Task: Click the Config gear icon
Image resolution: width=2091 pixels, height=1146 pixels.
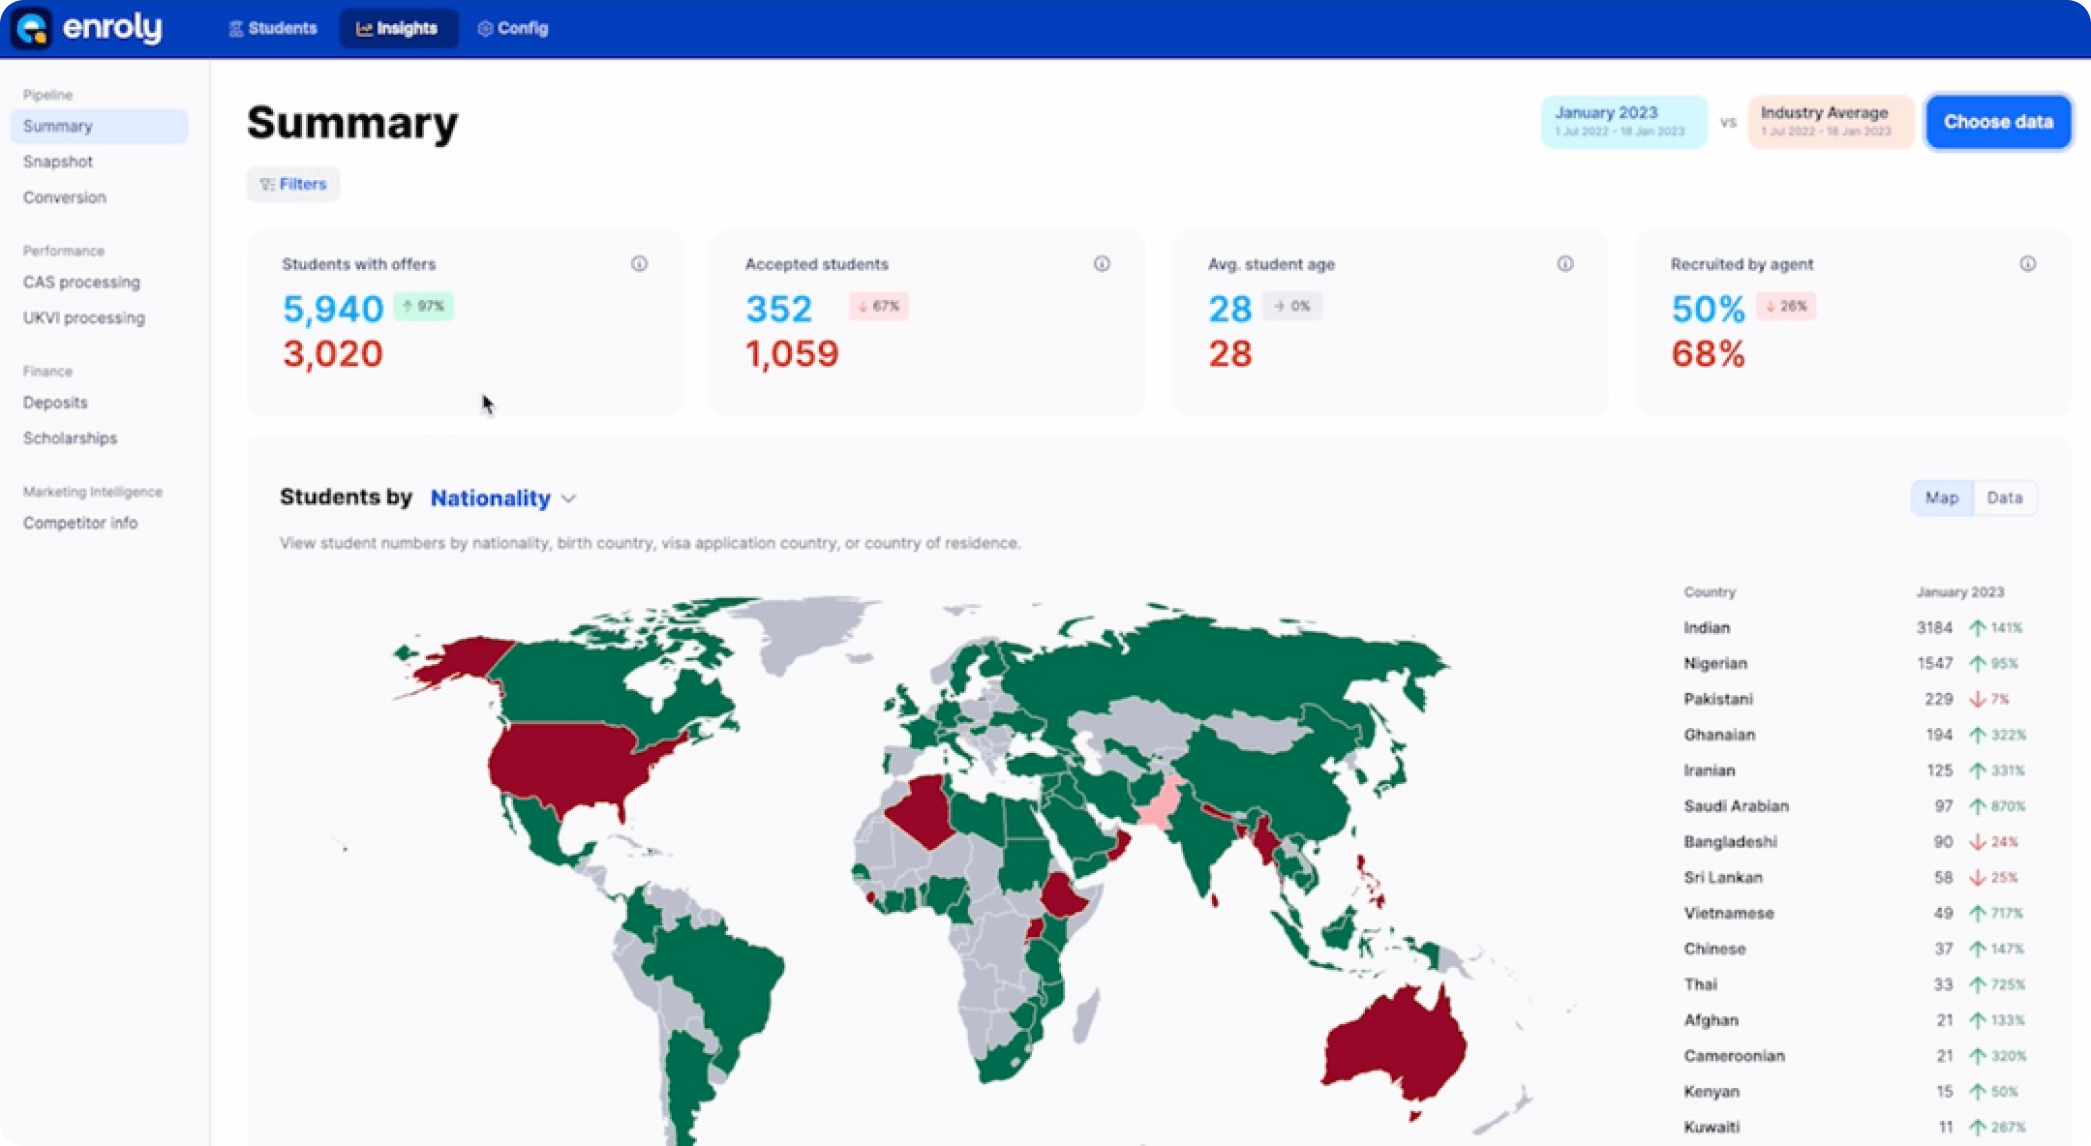Action: [485, 29]
